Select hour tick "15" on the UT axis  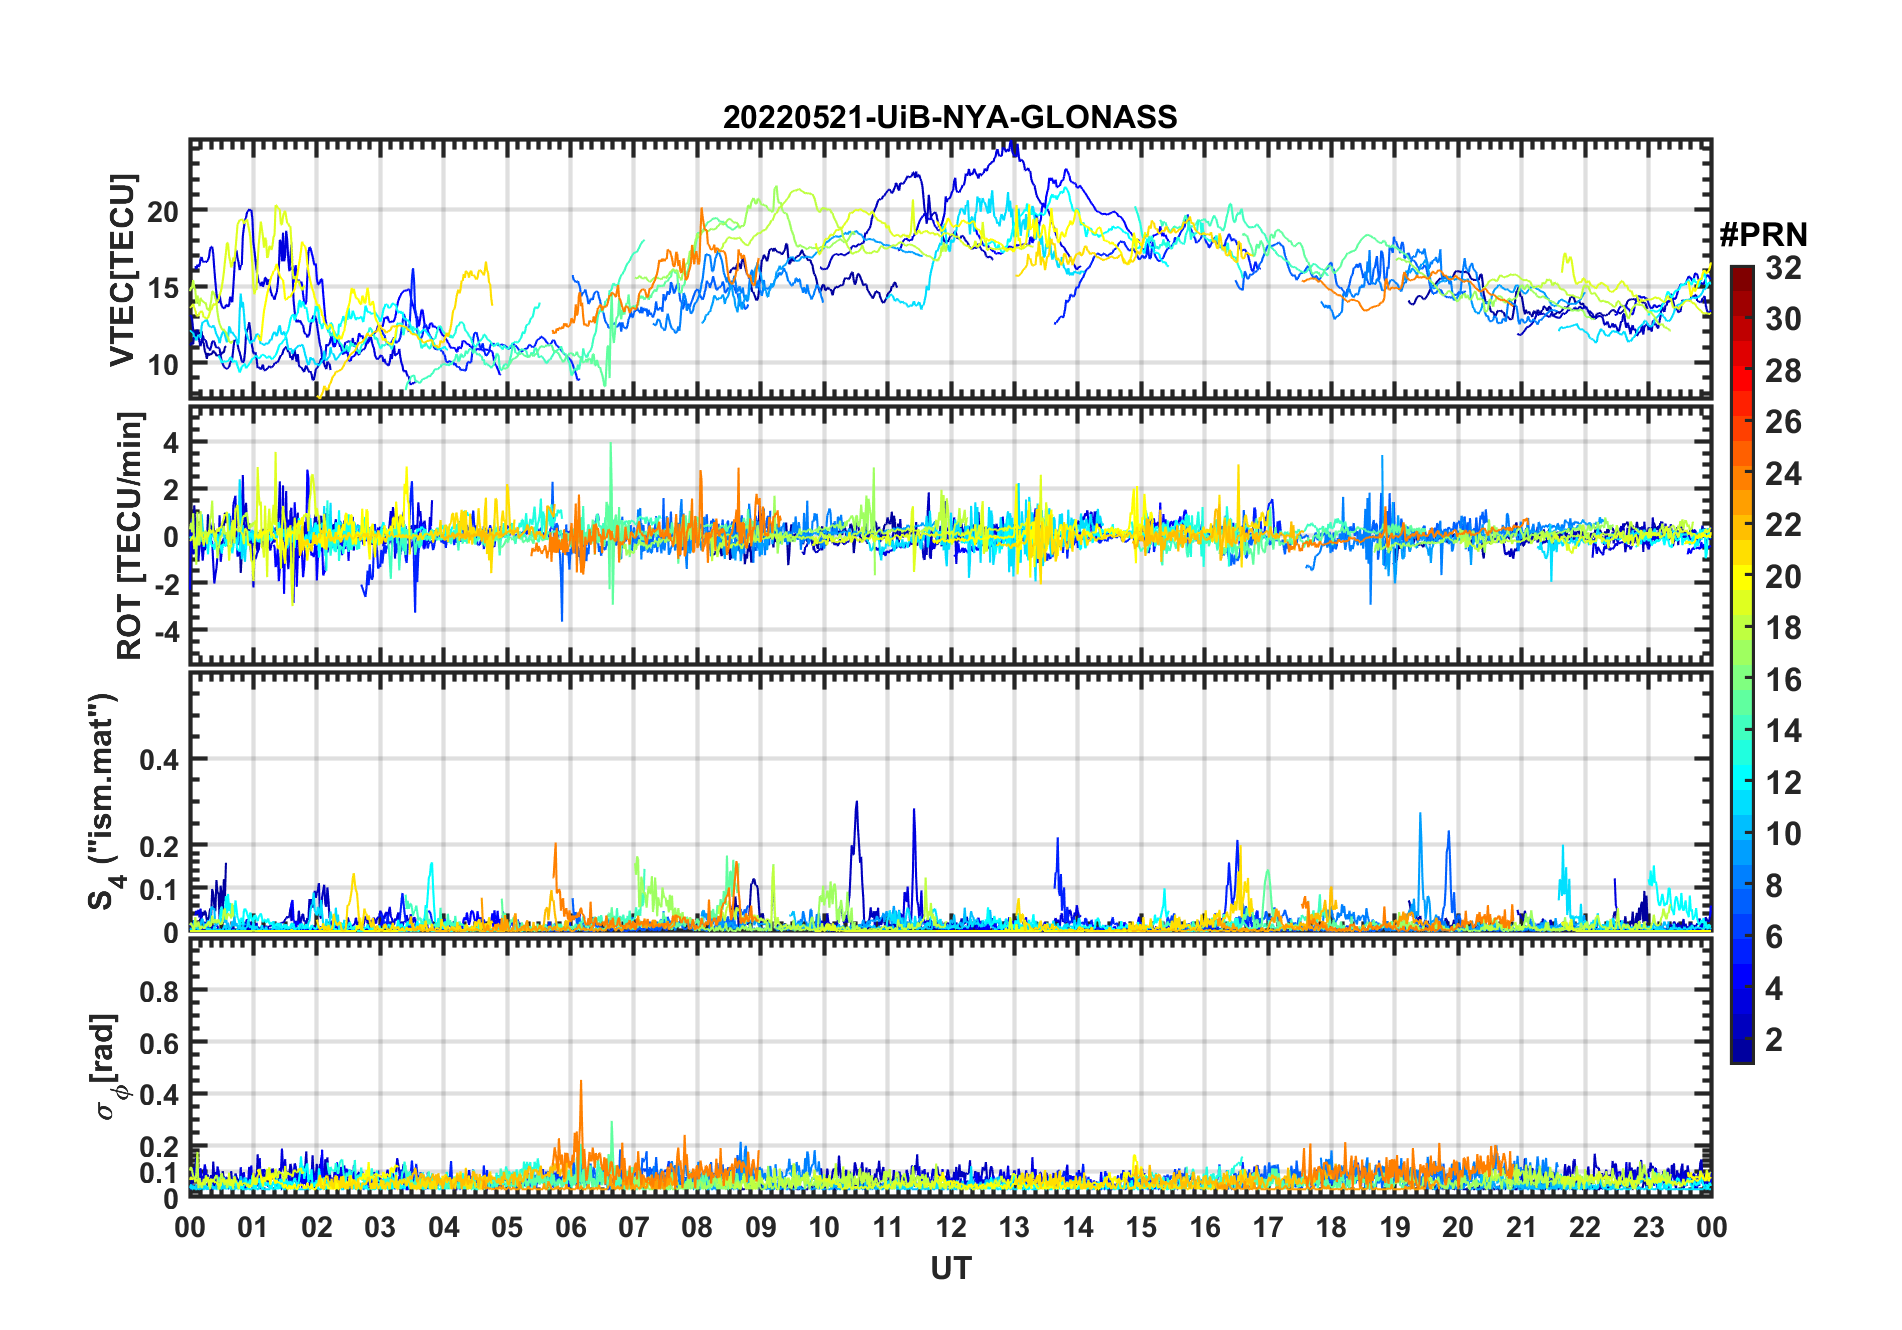1141,1227
